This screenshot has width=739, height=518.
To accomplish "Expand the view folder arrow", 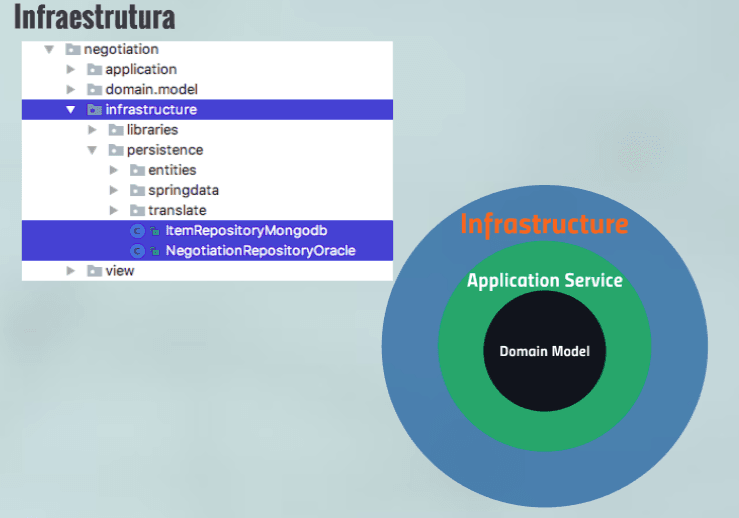I will coord(71,271).
